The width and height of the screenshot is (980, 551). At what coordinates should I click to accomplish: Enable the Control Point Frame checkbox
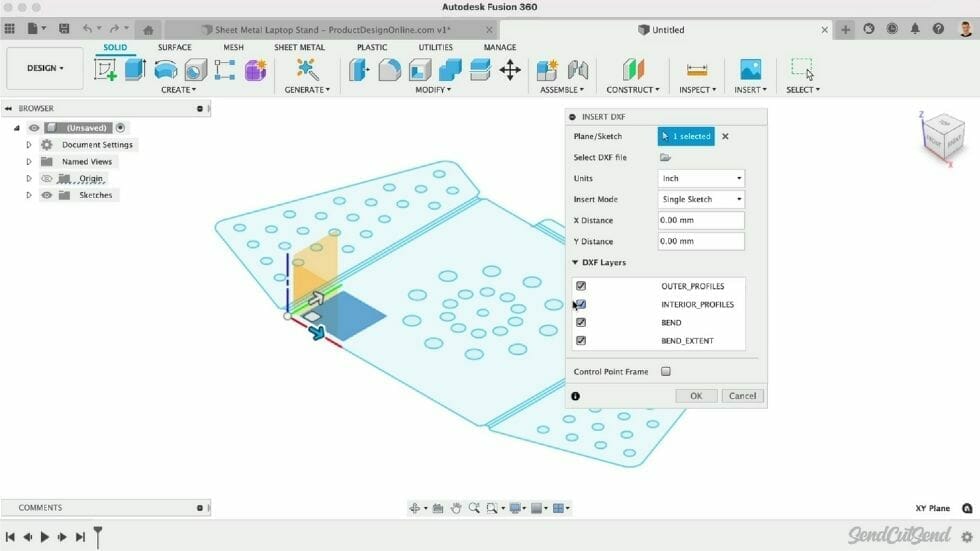point(666,372)
